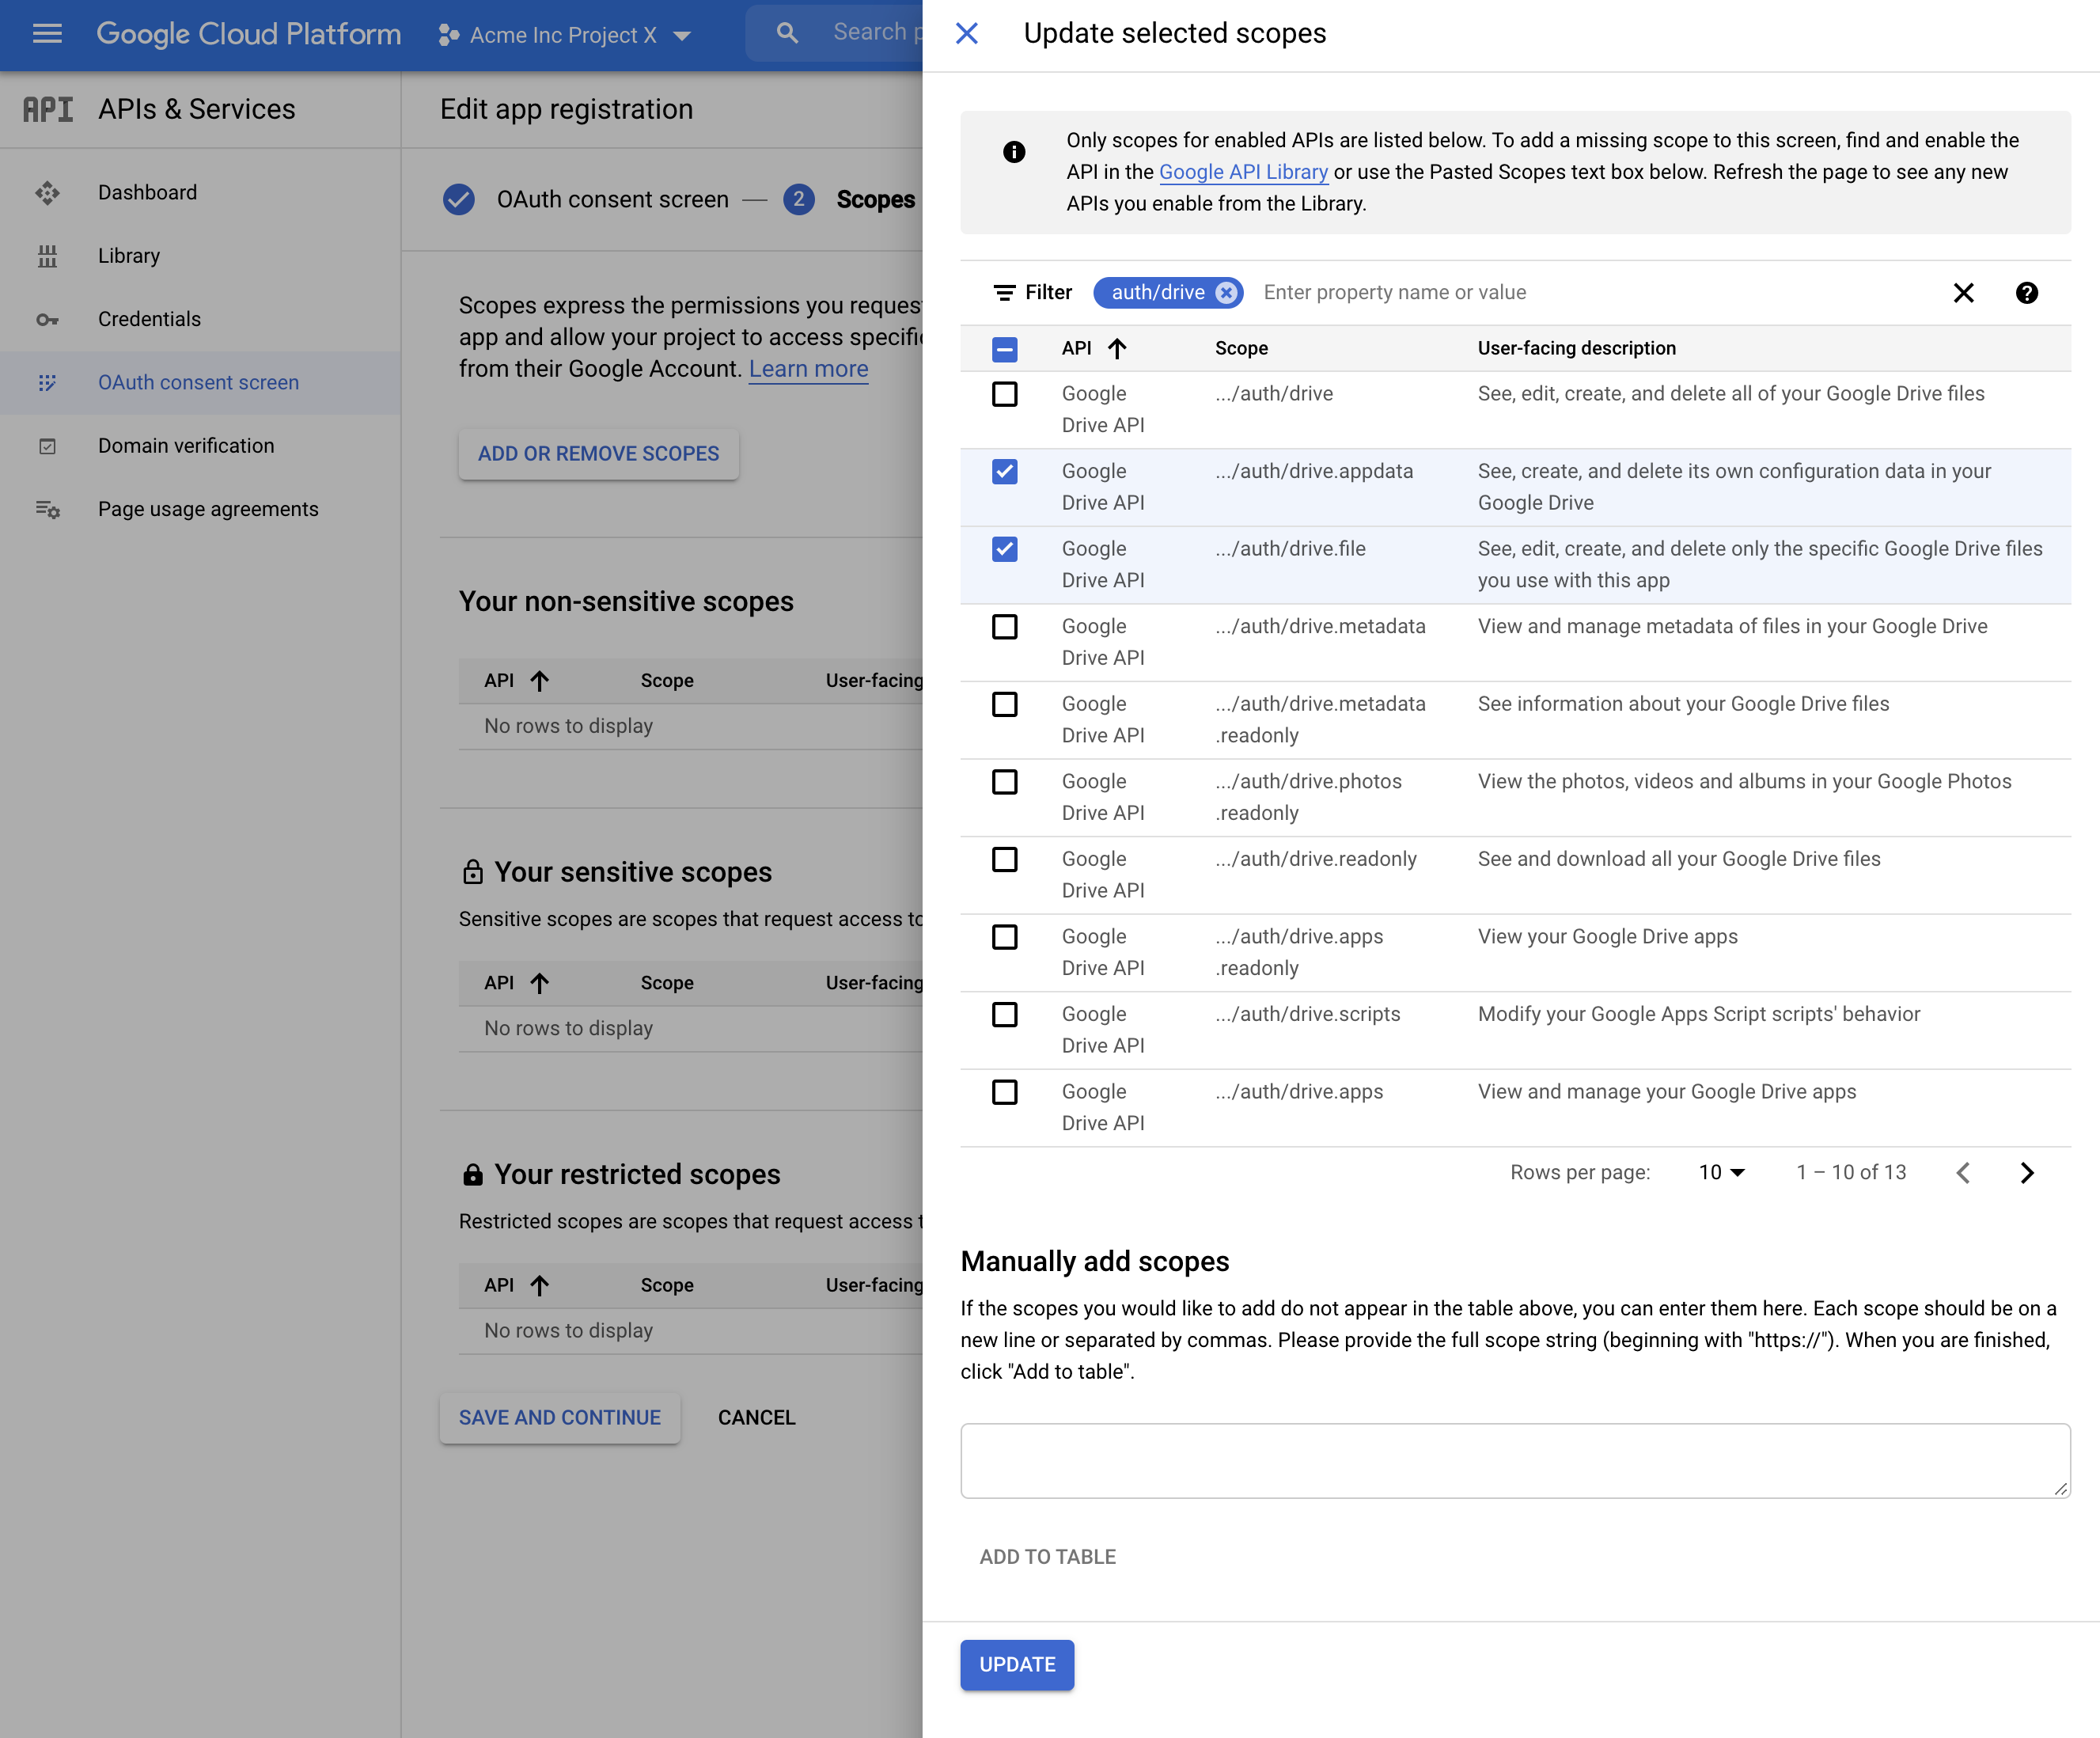Focus the filter property name input
Screen dimensions: 2100x1738
click(1590, 292)
